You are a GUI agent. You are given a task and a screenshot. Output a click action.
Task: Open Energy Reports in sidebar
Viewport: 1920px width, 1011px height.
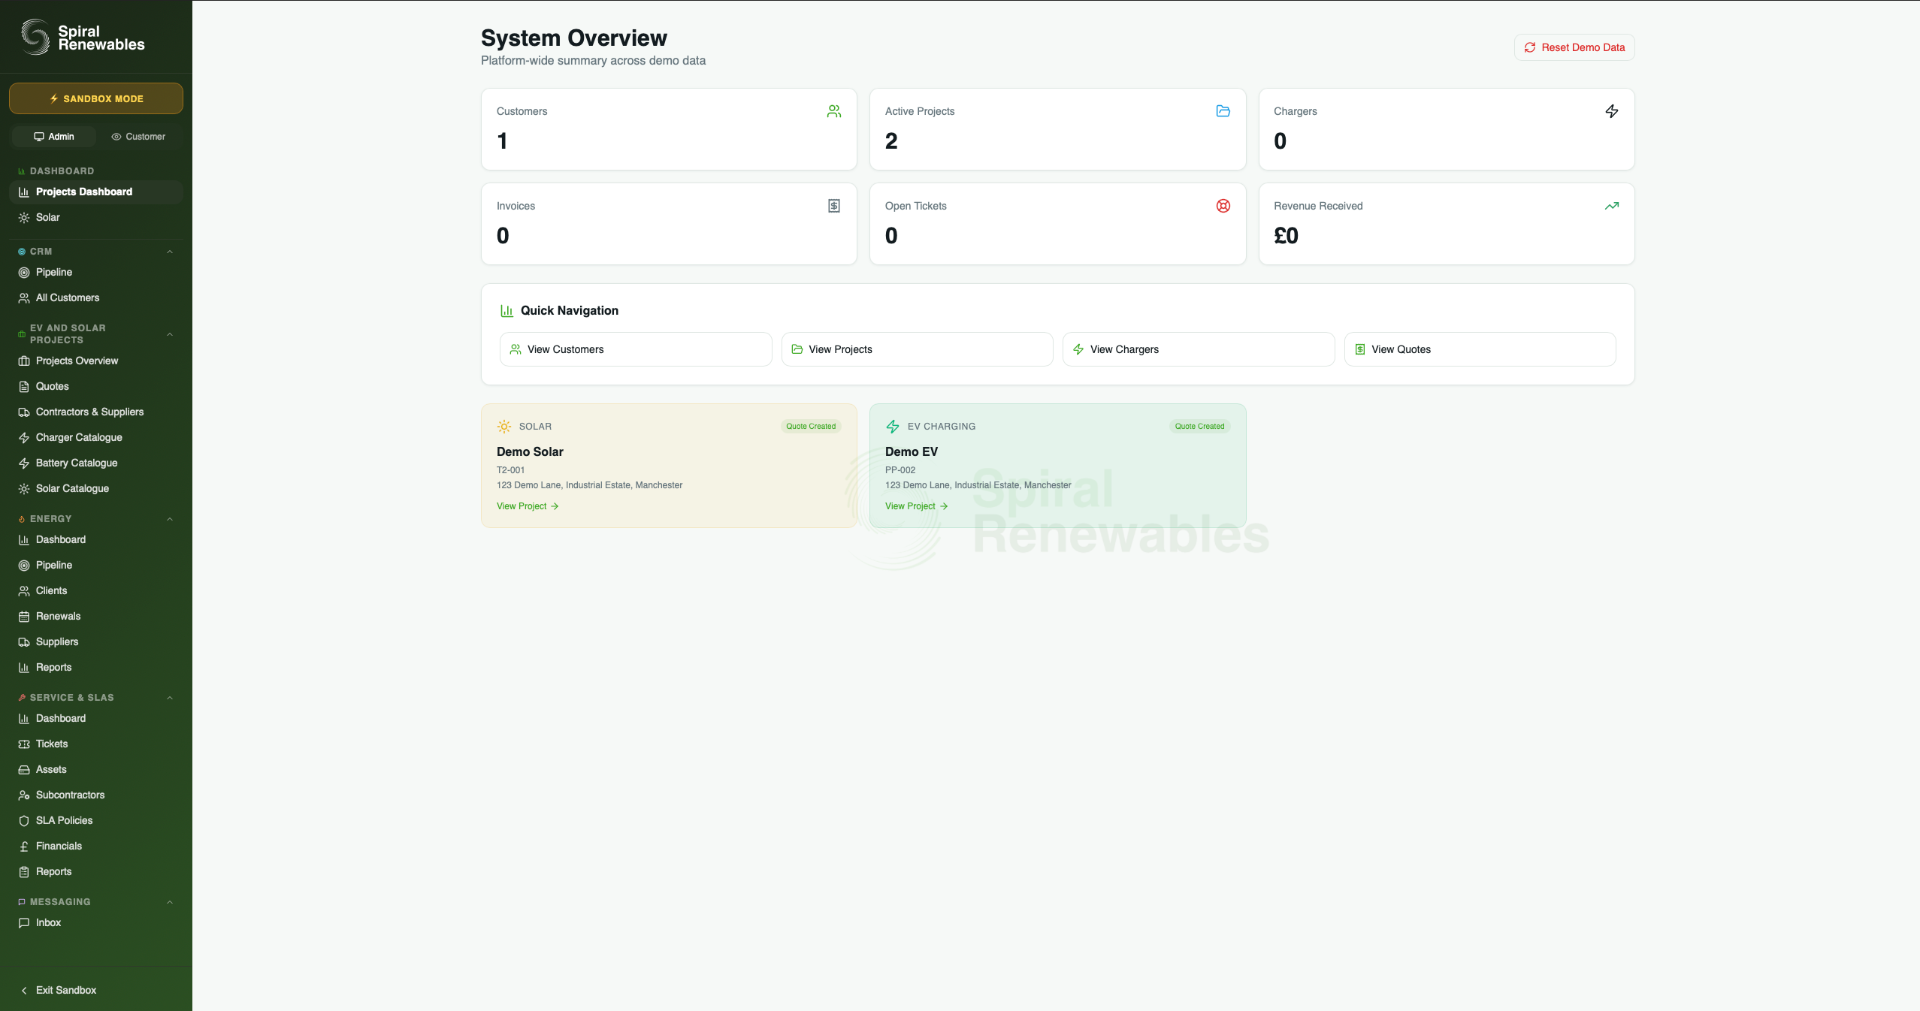(96, 668)
